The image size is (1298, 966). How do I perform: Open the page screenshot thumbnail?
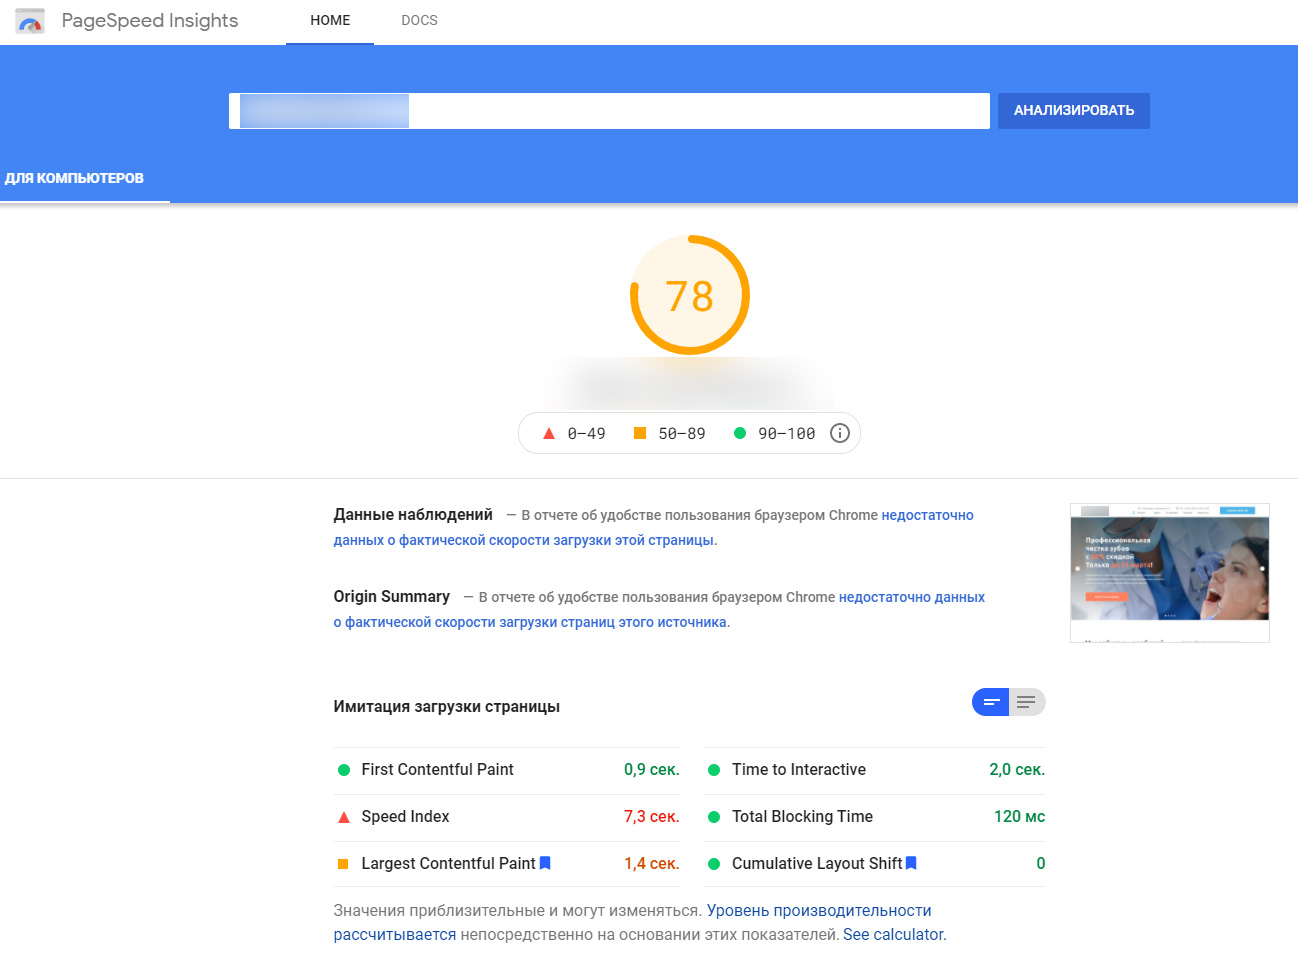[1170, 573]
